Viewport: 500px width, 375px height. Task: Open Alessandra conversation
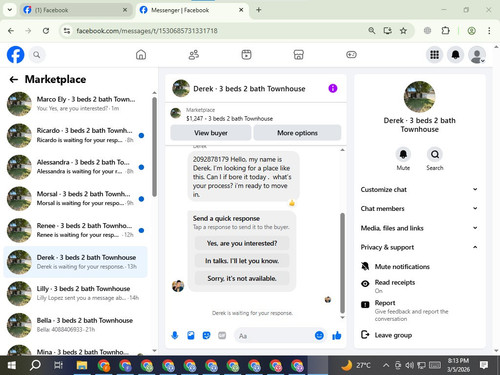76,167
